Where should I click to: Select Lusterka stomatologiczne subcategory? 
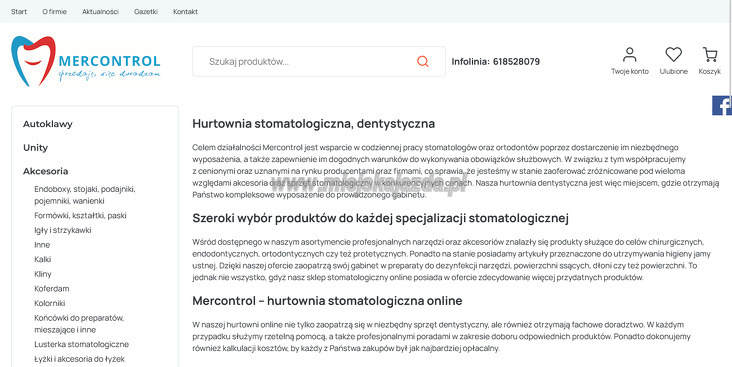pos(81,344)
